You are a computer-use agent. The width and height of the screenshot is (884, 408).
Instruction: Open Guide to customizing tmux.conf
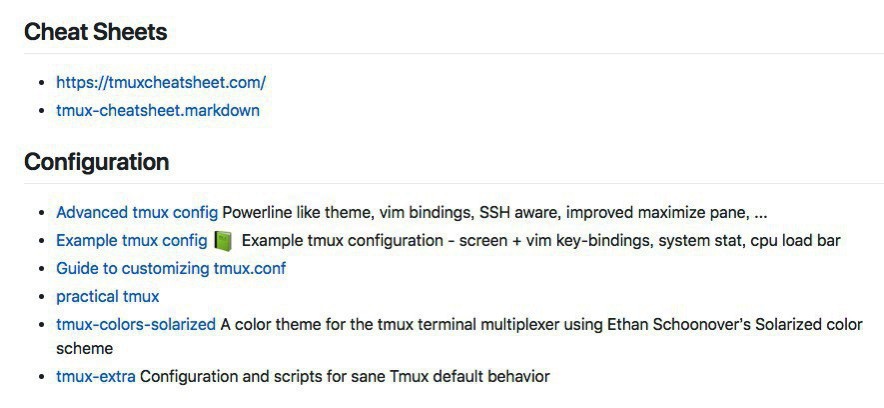[171, 268]
